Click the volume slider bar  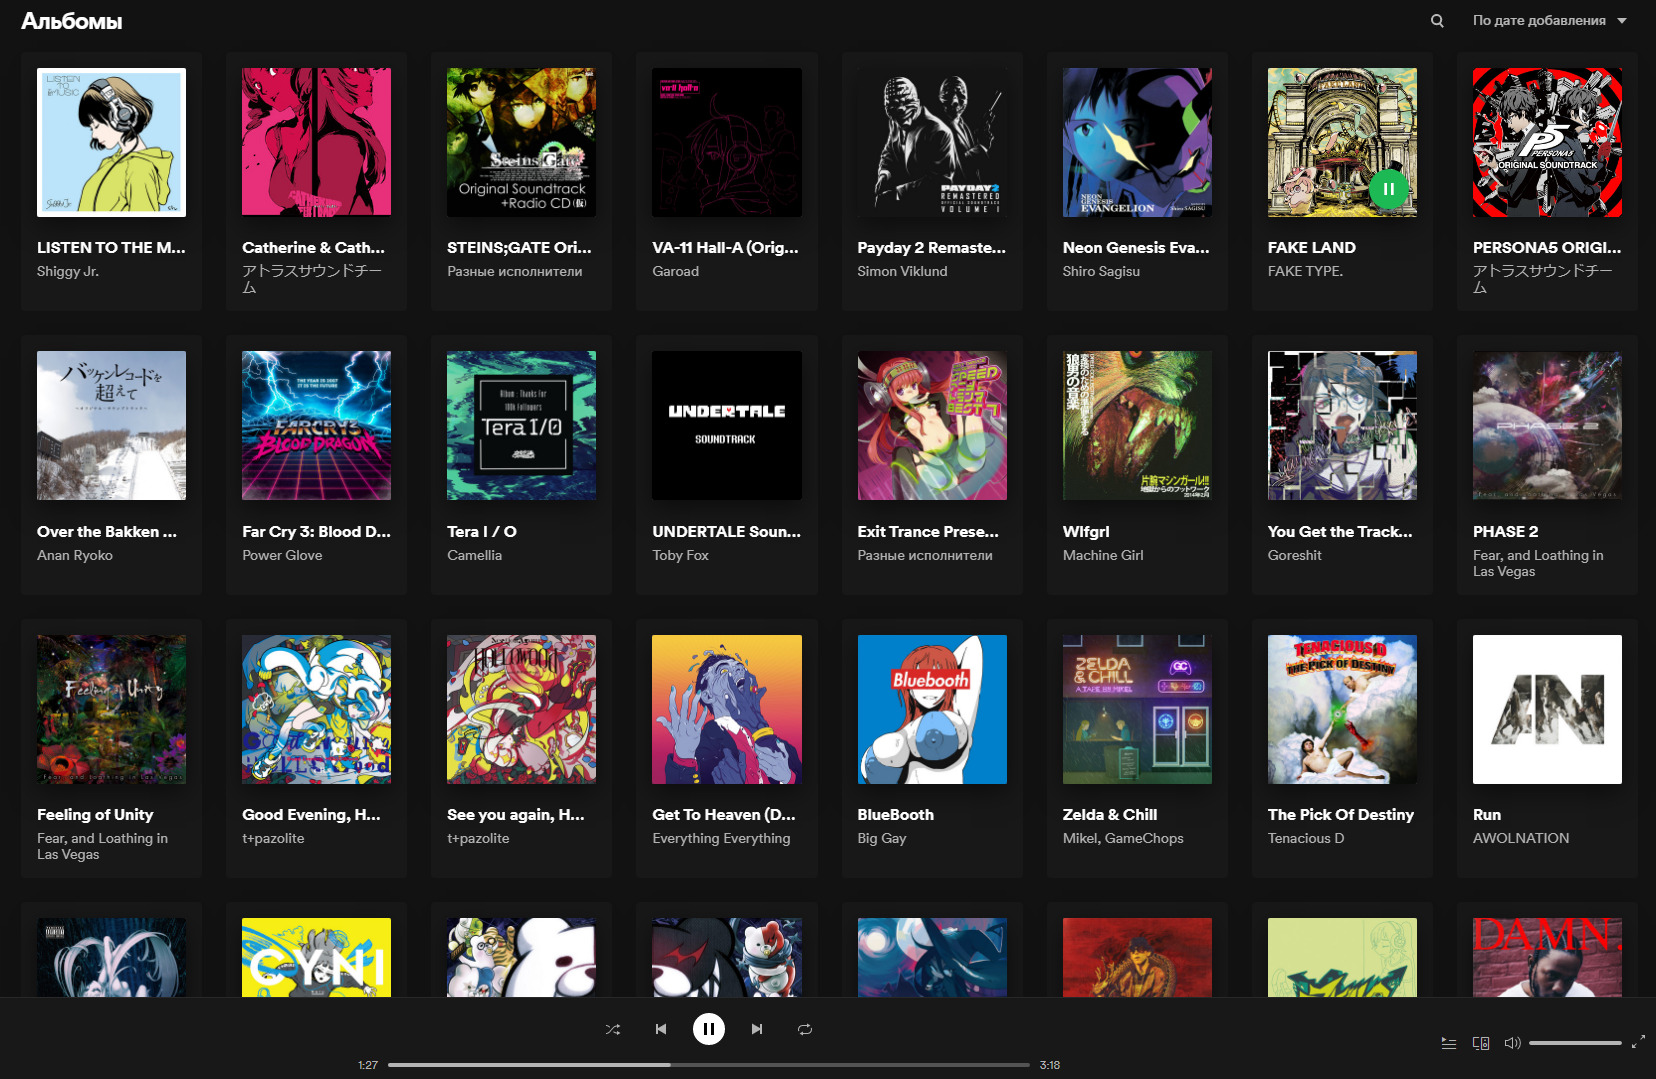[1575, 1043]
